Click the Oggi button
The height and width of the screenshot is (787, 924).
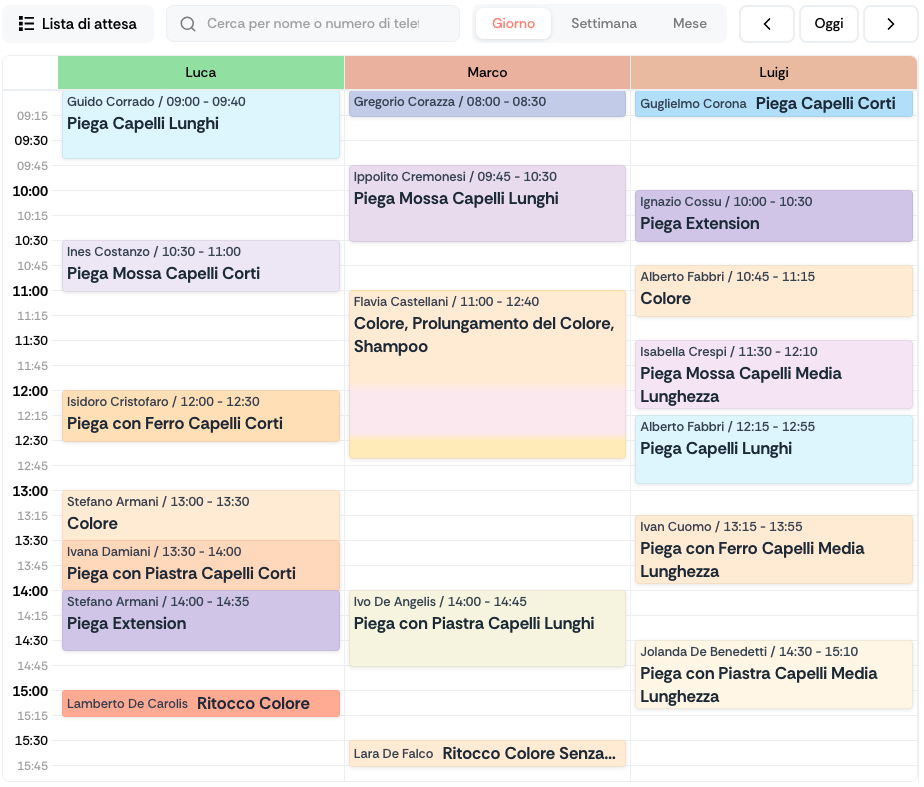pos(829,23)
